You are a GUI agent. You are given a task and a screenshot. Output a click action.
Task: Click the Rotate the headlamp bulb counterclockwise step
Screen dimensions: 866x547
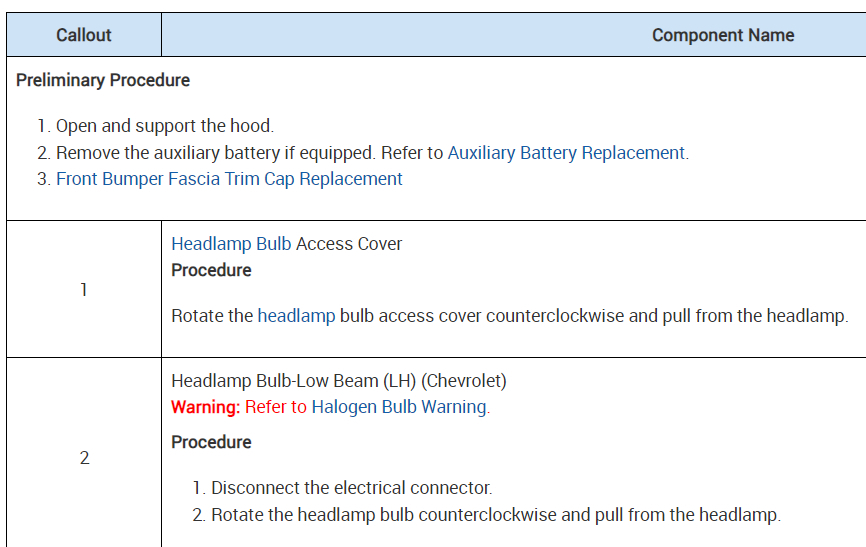coord(495,515)
